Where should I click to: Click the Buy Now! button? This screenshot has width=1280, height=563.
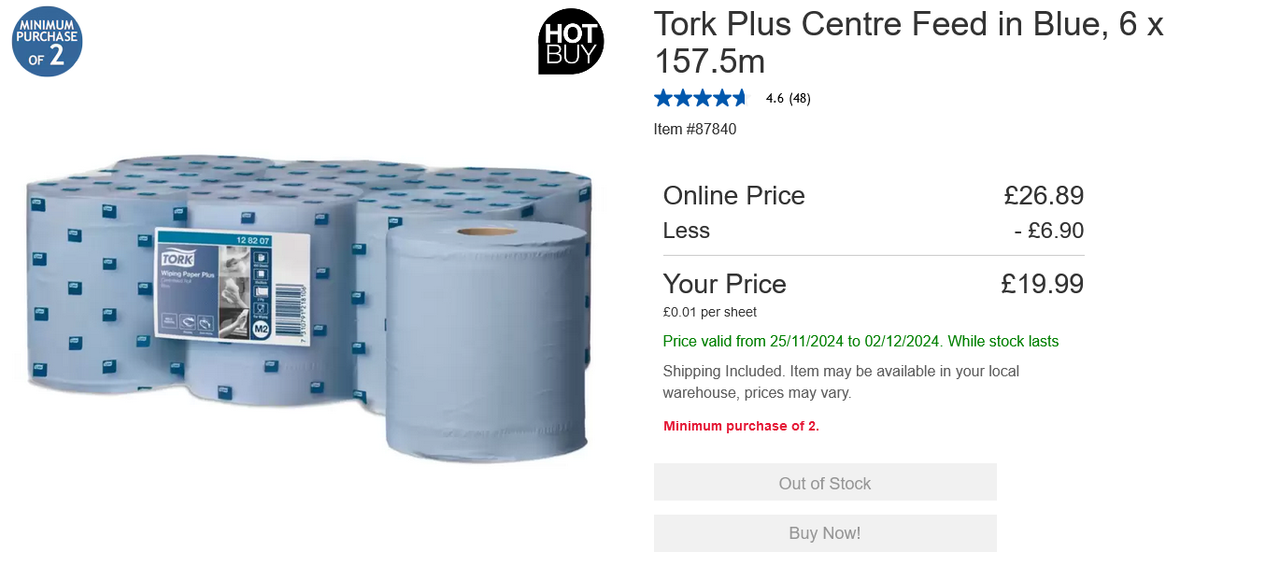825,533
